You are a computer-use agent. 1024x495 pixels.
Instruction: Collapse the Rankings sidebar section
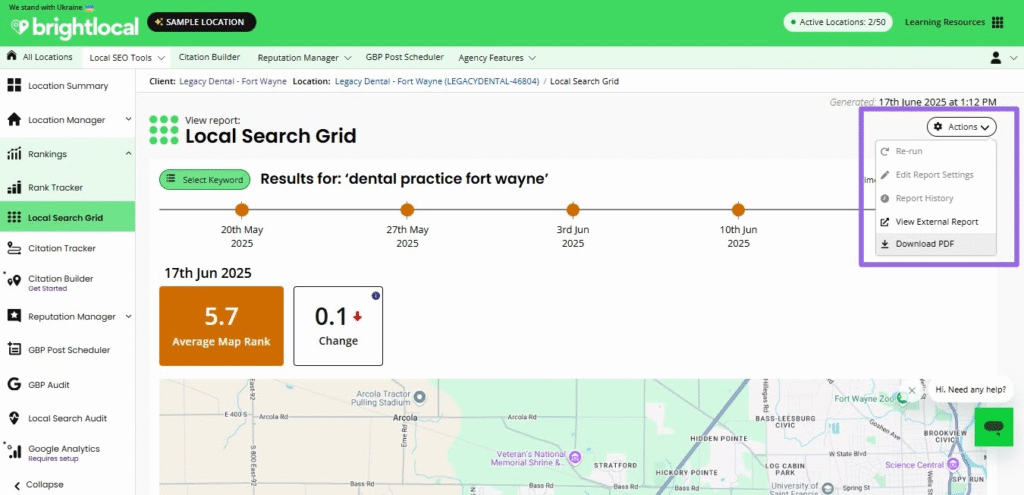tap(128, 153)
